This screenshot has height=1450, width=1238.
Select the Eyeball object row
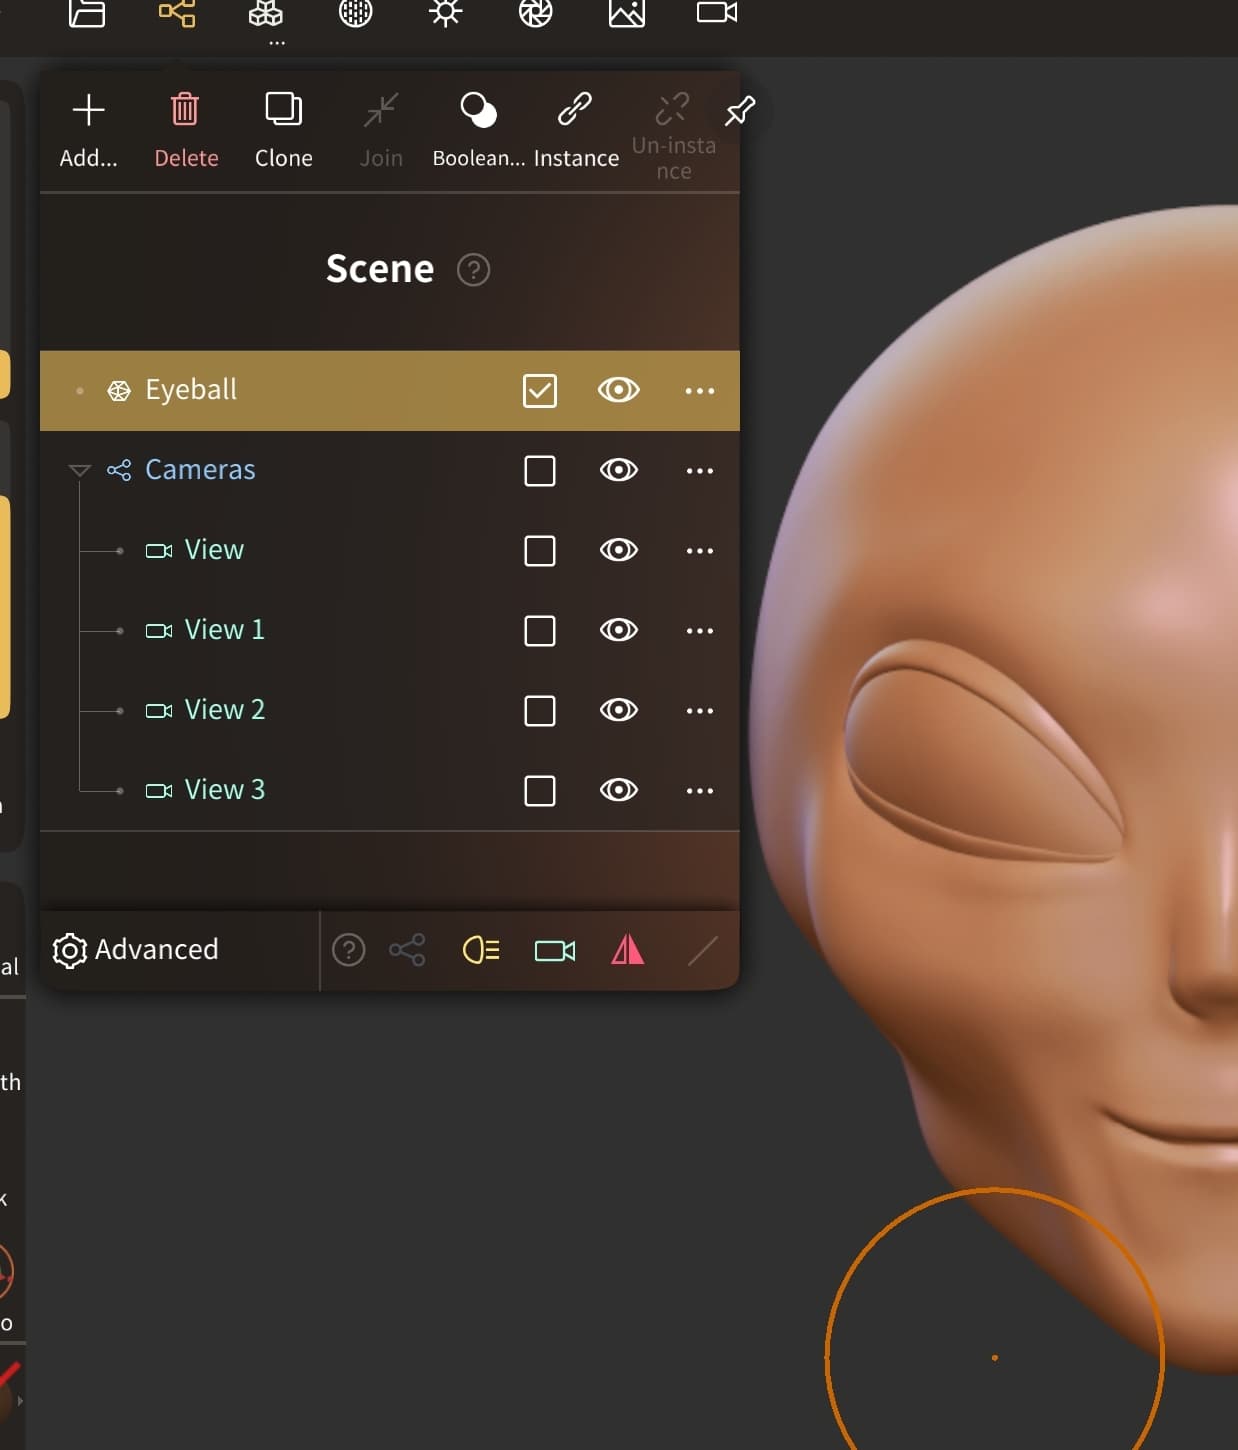[x=390, y=390]
